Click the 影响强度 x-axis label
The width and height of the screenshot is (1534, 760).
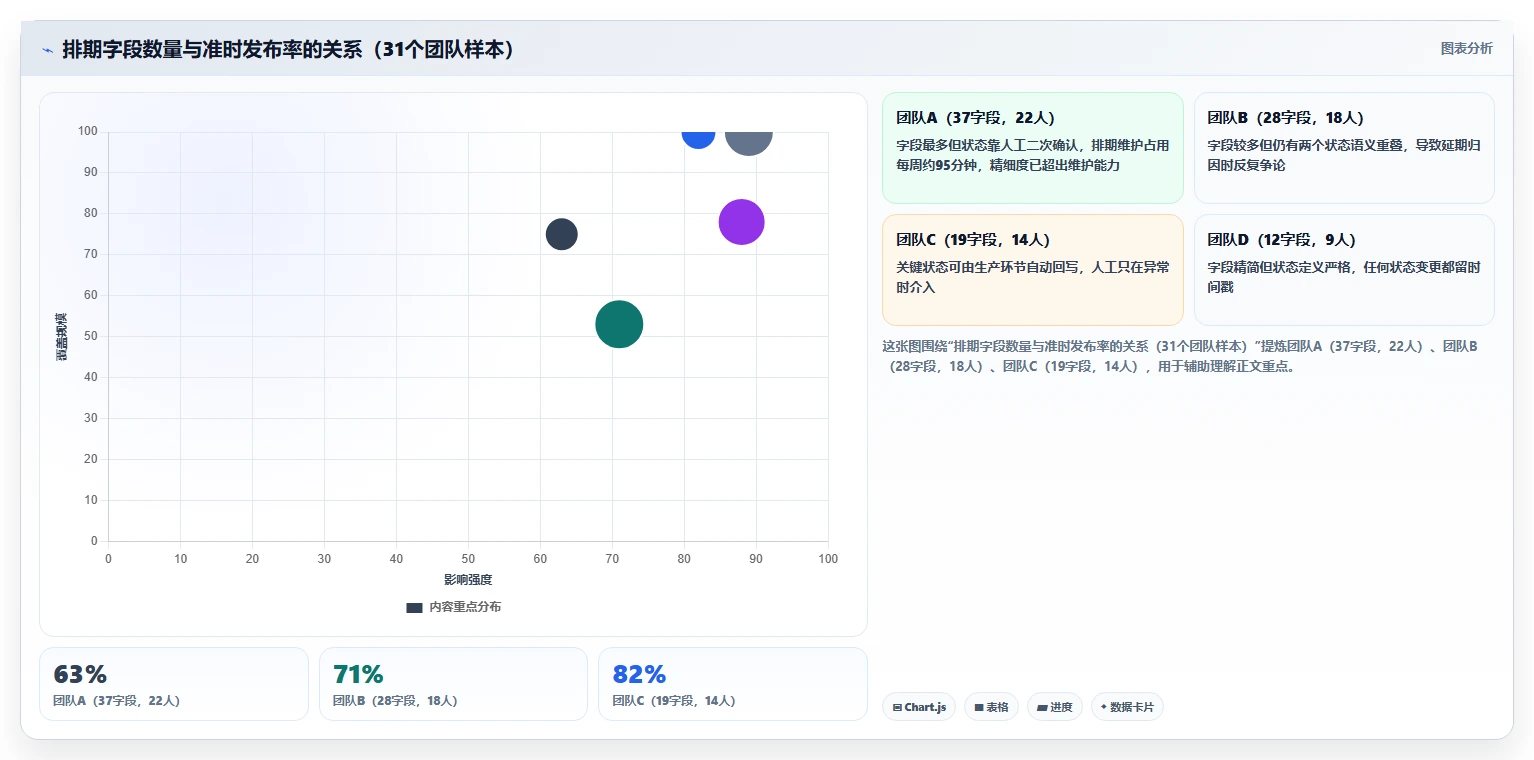point(468,580)
